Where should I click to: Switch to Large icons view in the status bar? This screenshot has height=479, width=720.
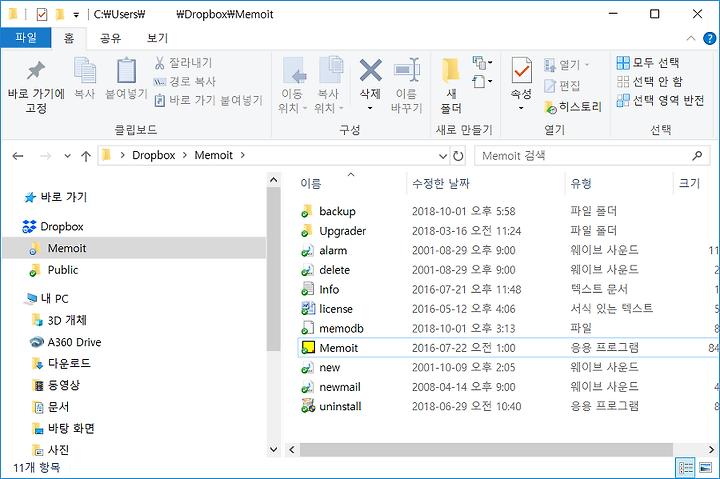[x=705, y=468]
